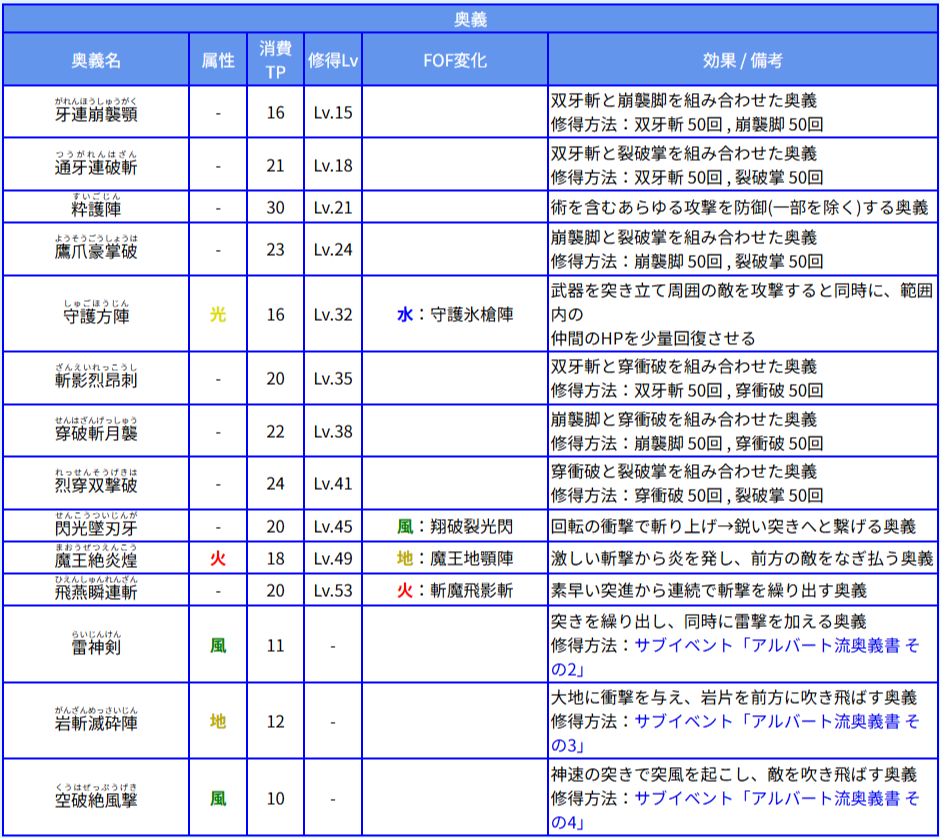Click the Lv.21 level cell for 粋護陣
Image resolution: width=940 pixels, height=838 pixels.
pyautogui.click(x=333, y=207)
